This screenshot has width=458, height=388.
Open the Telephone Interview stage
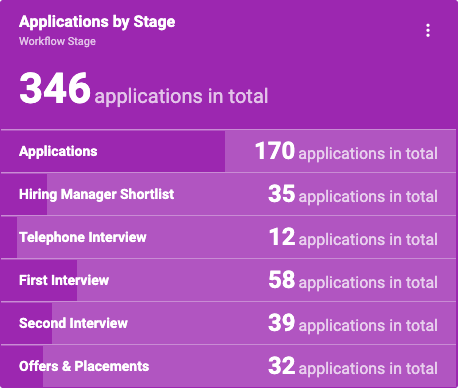click(228, 237)
